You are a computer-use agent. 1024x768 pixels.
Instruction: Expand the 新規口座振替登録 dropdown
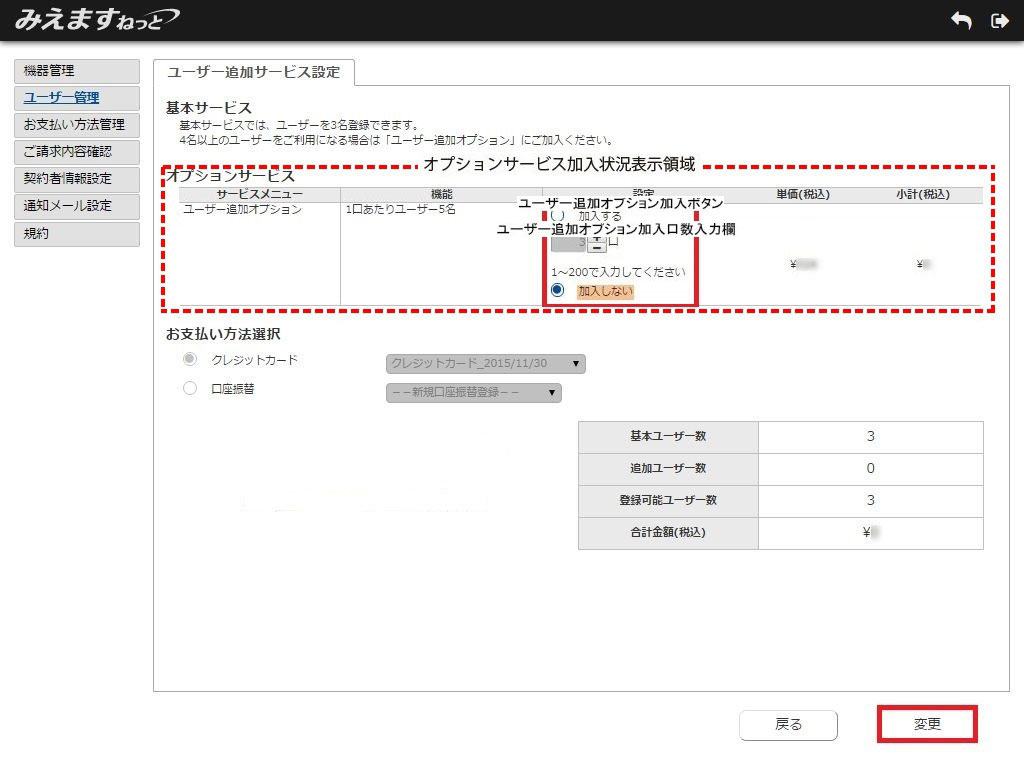(473, 393)
